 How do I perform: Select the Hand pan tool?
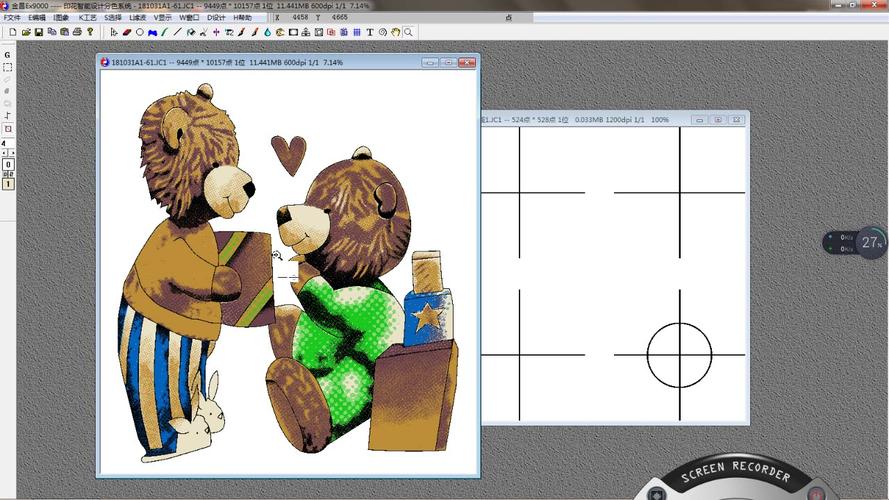point(395,32)
